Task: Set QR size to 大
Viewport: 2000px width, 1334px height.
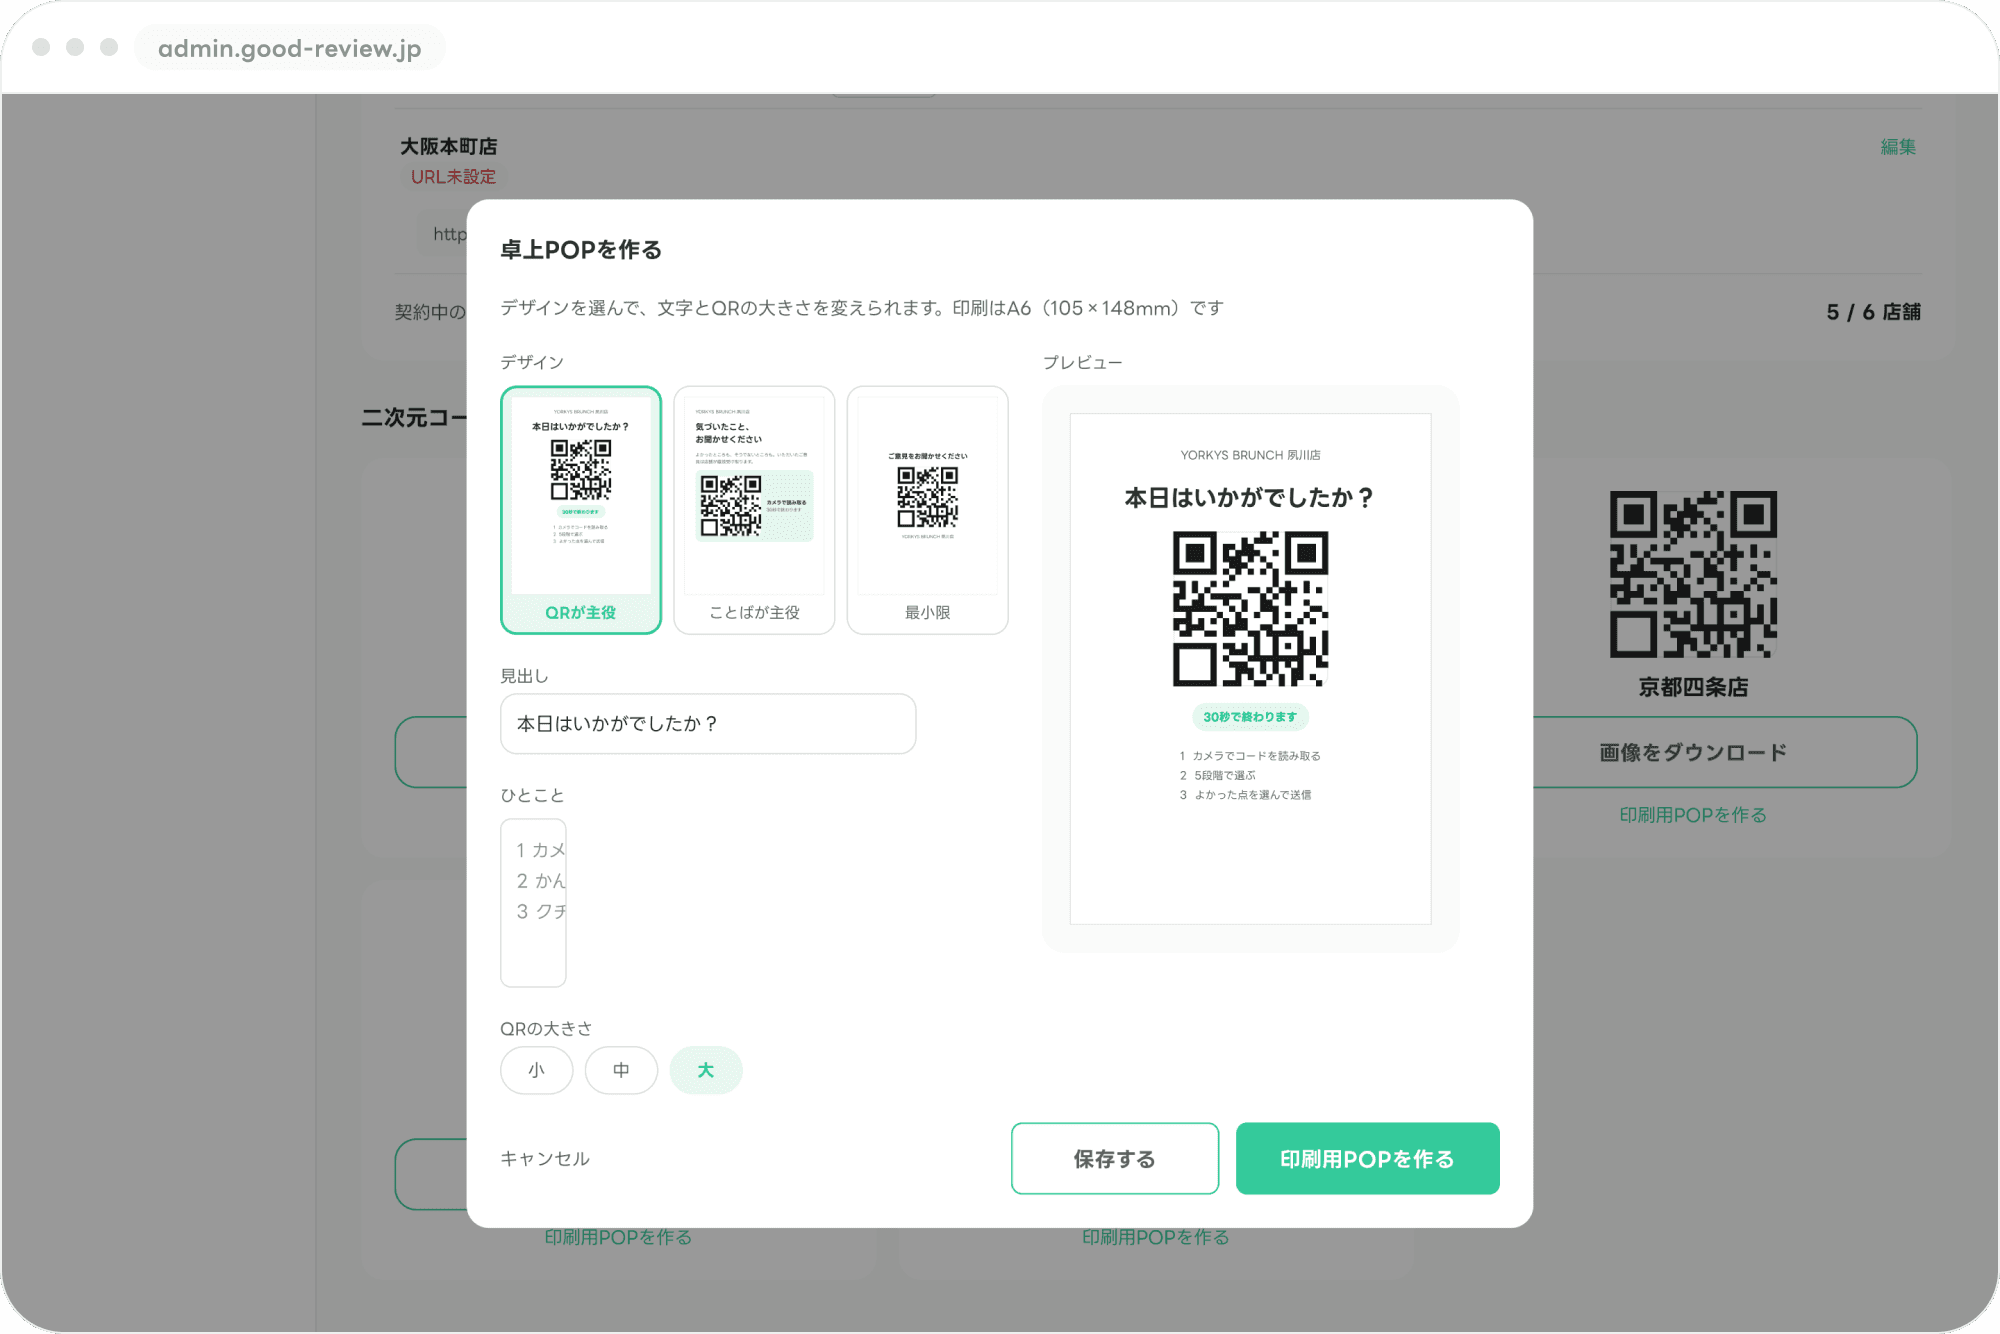Action: point(706,1070)
